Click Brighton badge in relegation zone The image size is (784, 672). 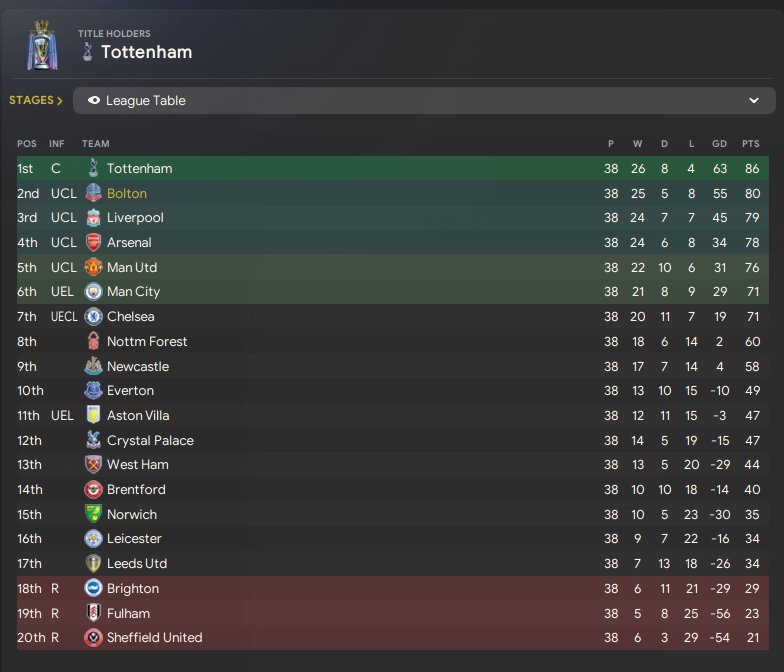point(93,588)
